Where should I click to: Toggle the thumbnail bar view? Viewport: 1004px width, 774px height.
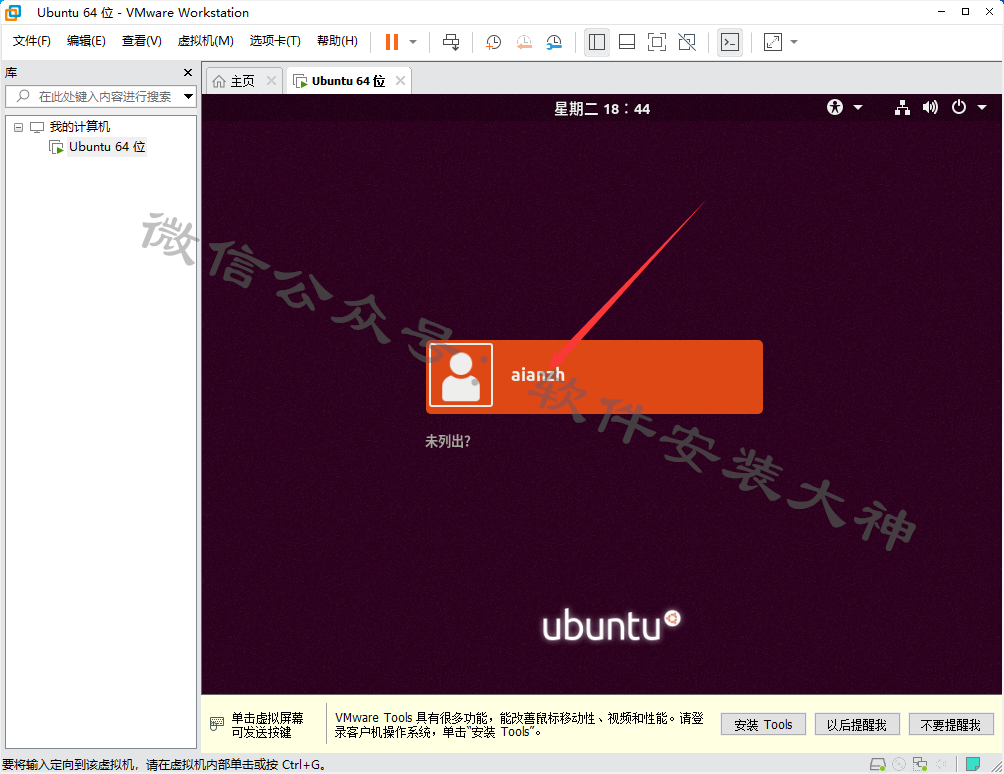627,42
